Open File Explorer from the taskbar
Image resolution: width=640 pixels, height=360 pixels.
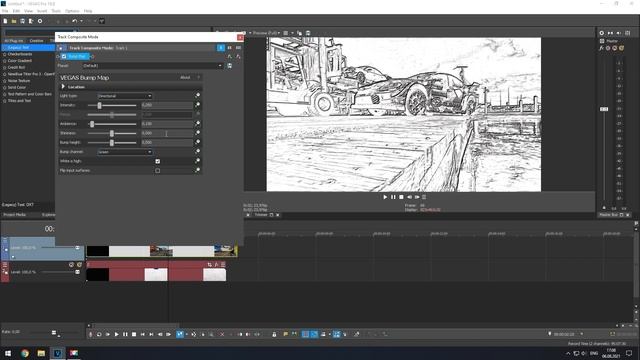point(41,353)
